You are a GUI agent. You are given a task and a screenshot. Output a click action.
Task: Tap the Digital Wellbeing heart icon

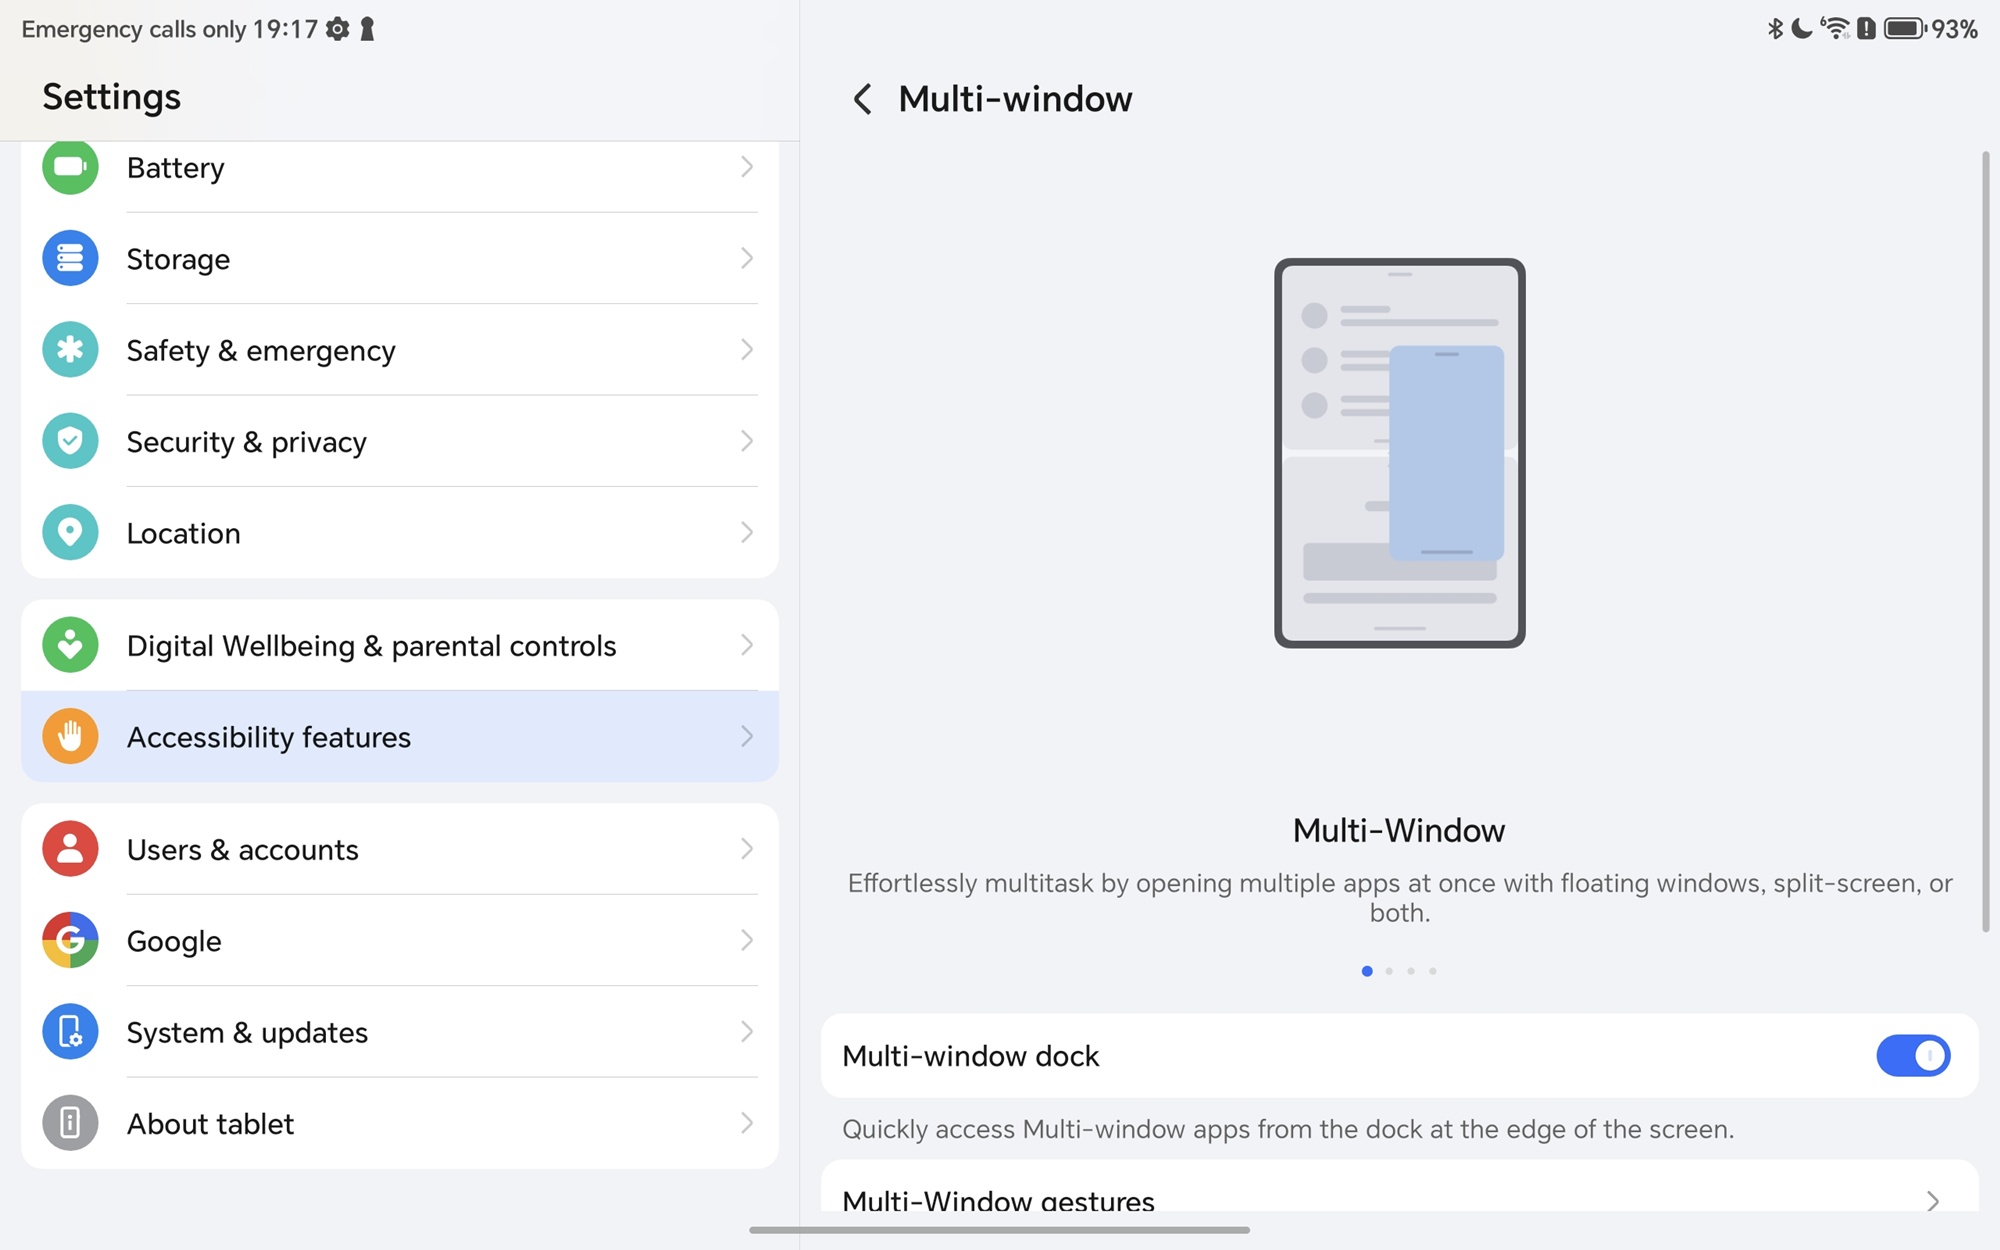click(70, 645)
